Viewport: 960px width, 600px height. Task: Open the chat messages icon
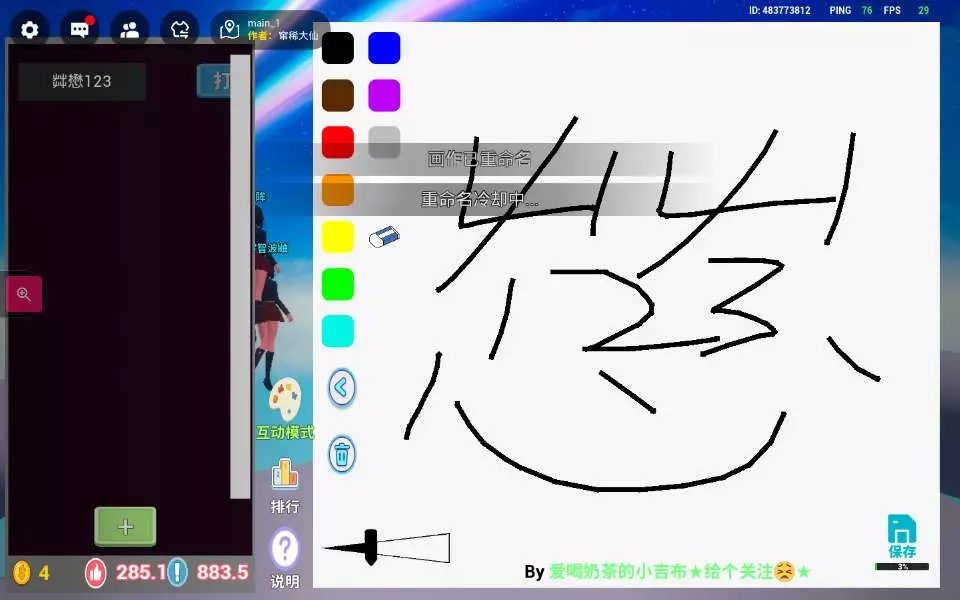[79, 29]
